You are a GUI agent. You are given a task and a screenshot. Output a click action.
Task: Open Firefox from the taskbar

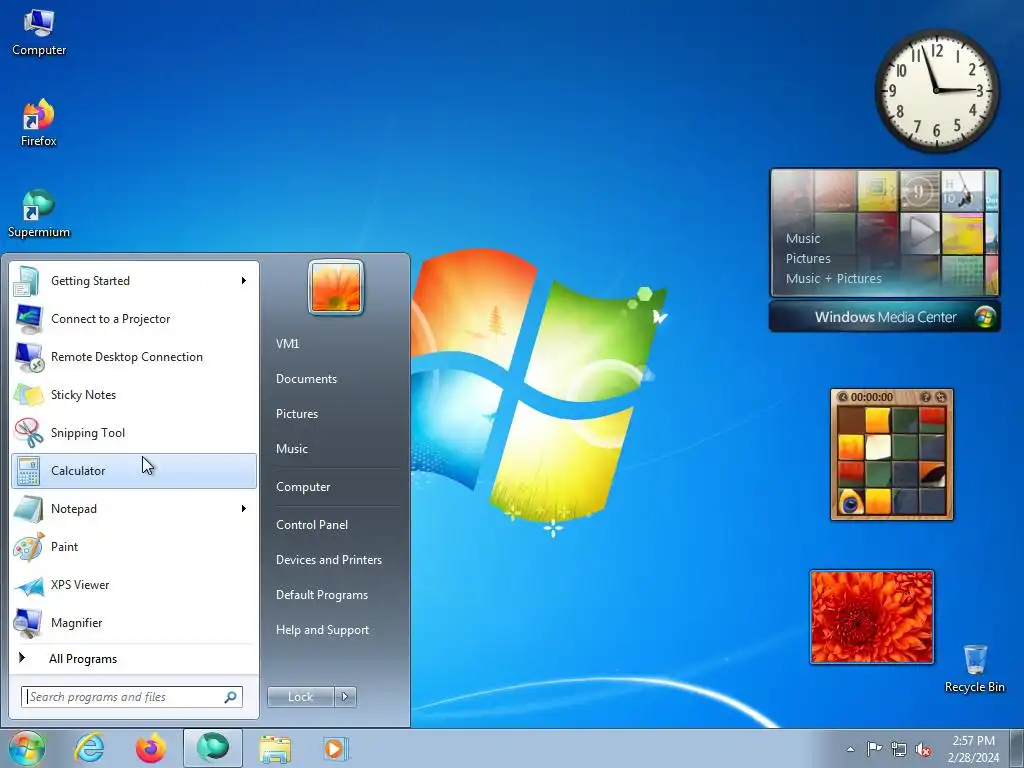click(x=150, y=748)
